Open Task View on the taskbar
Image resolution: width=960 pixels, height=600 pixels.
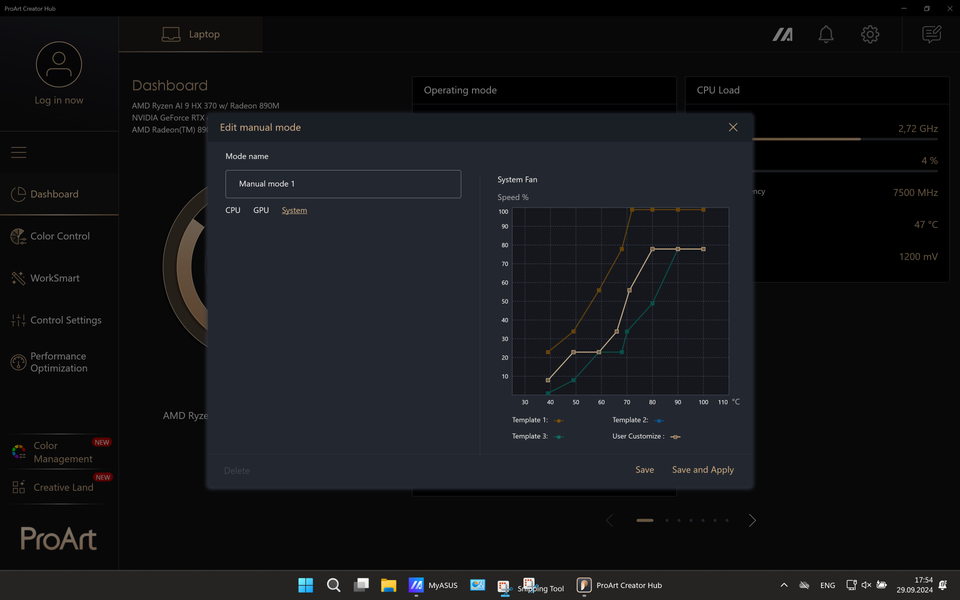(x=361, y=585)
